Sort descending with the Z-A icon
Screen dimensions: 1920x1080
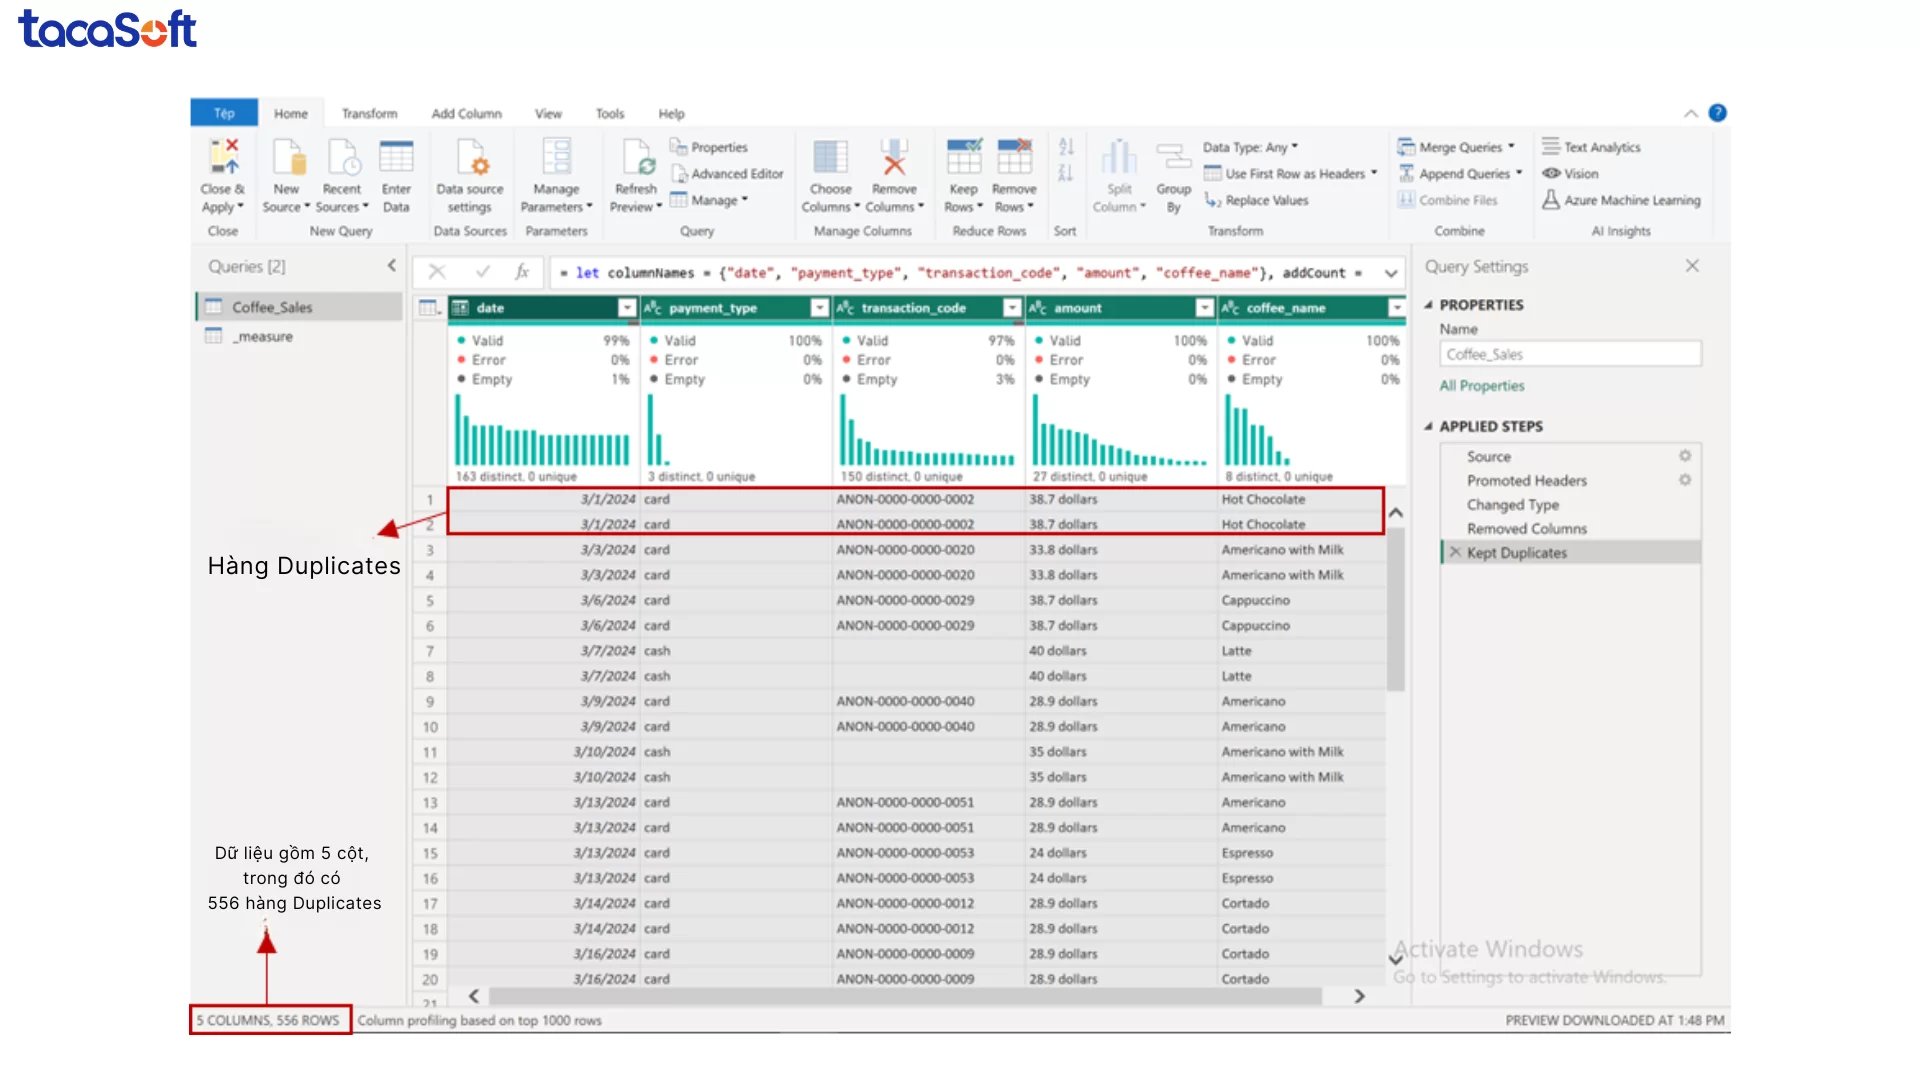pyautogui.click(x=1066, y=173)
